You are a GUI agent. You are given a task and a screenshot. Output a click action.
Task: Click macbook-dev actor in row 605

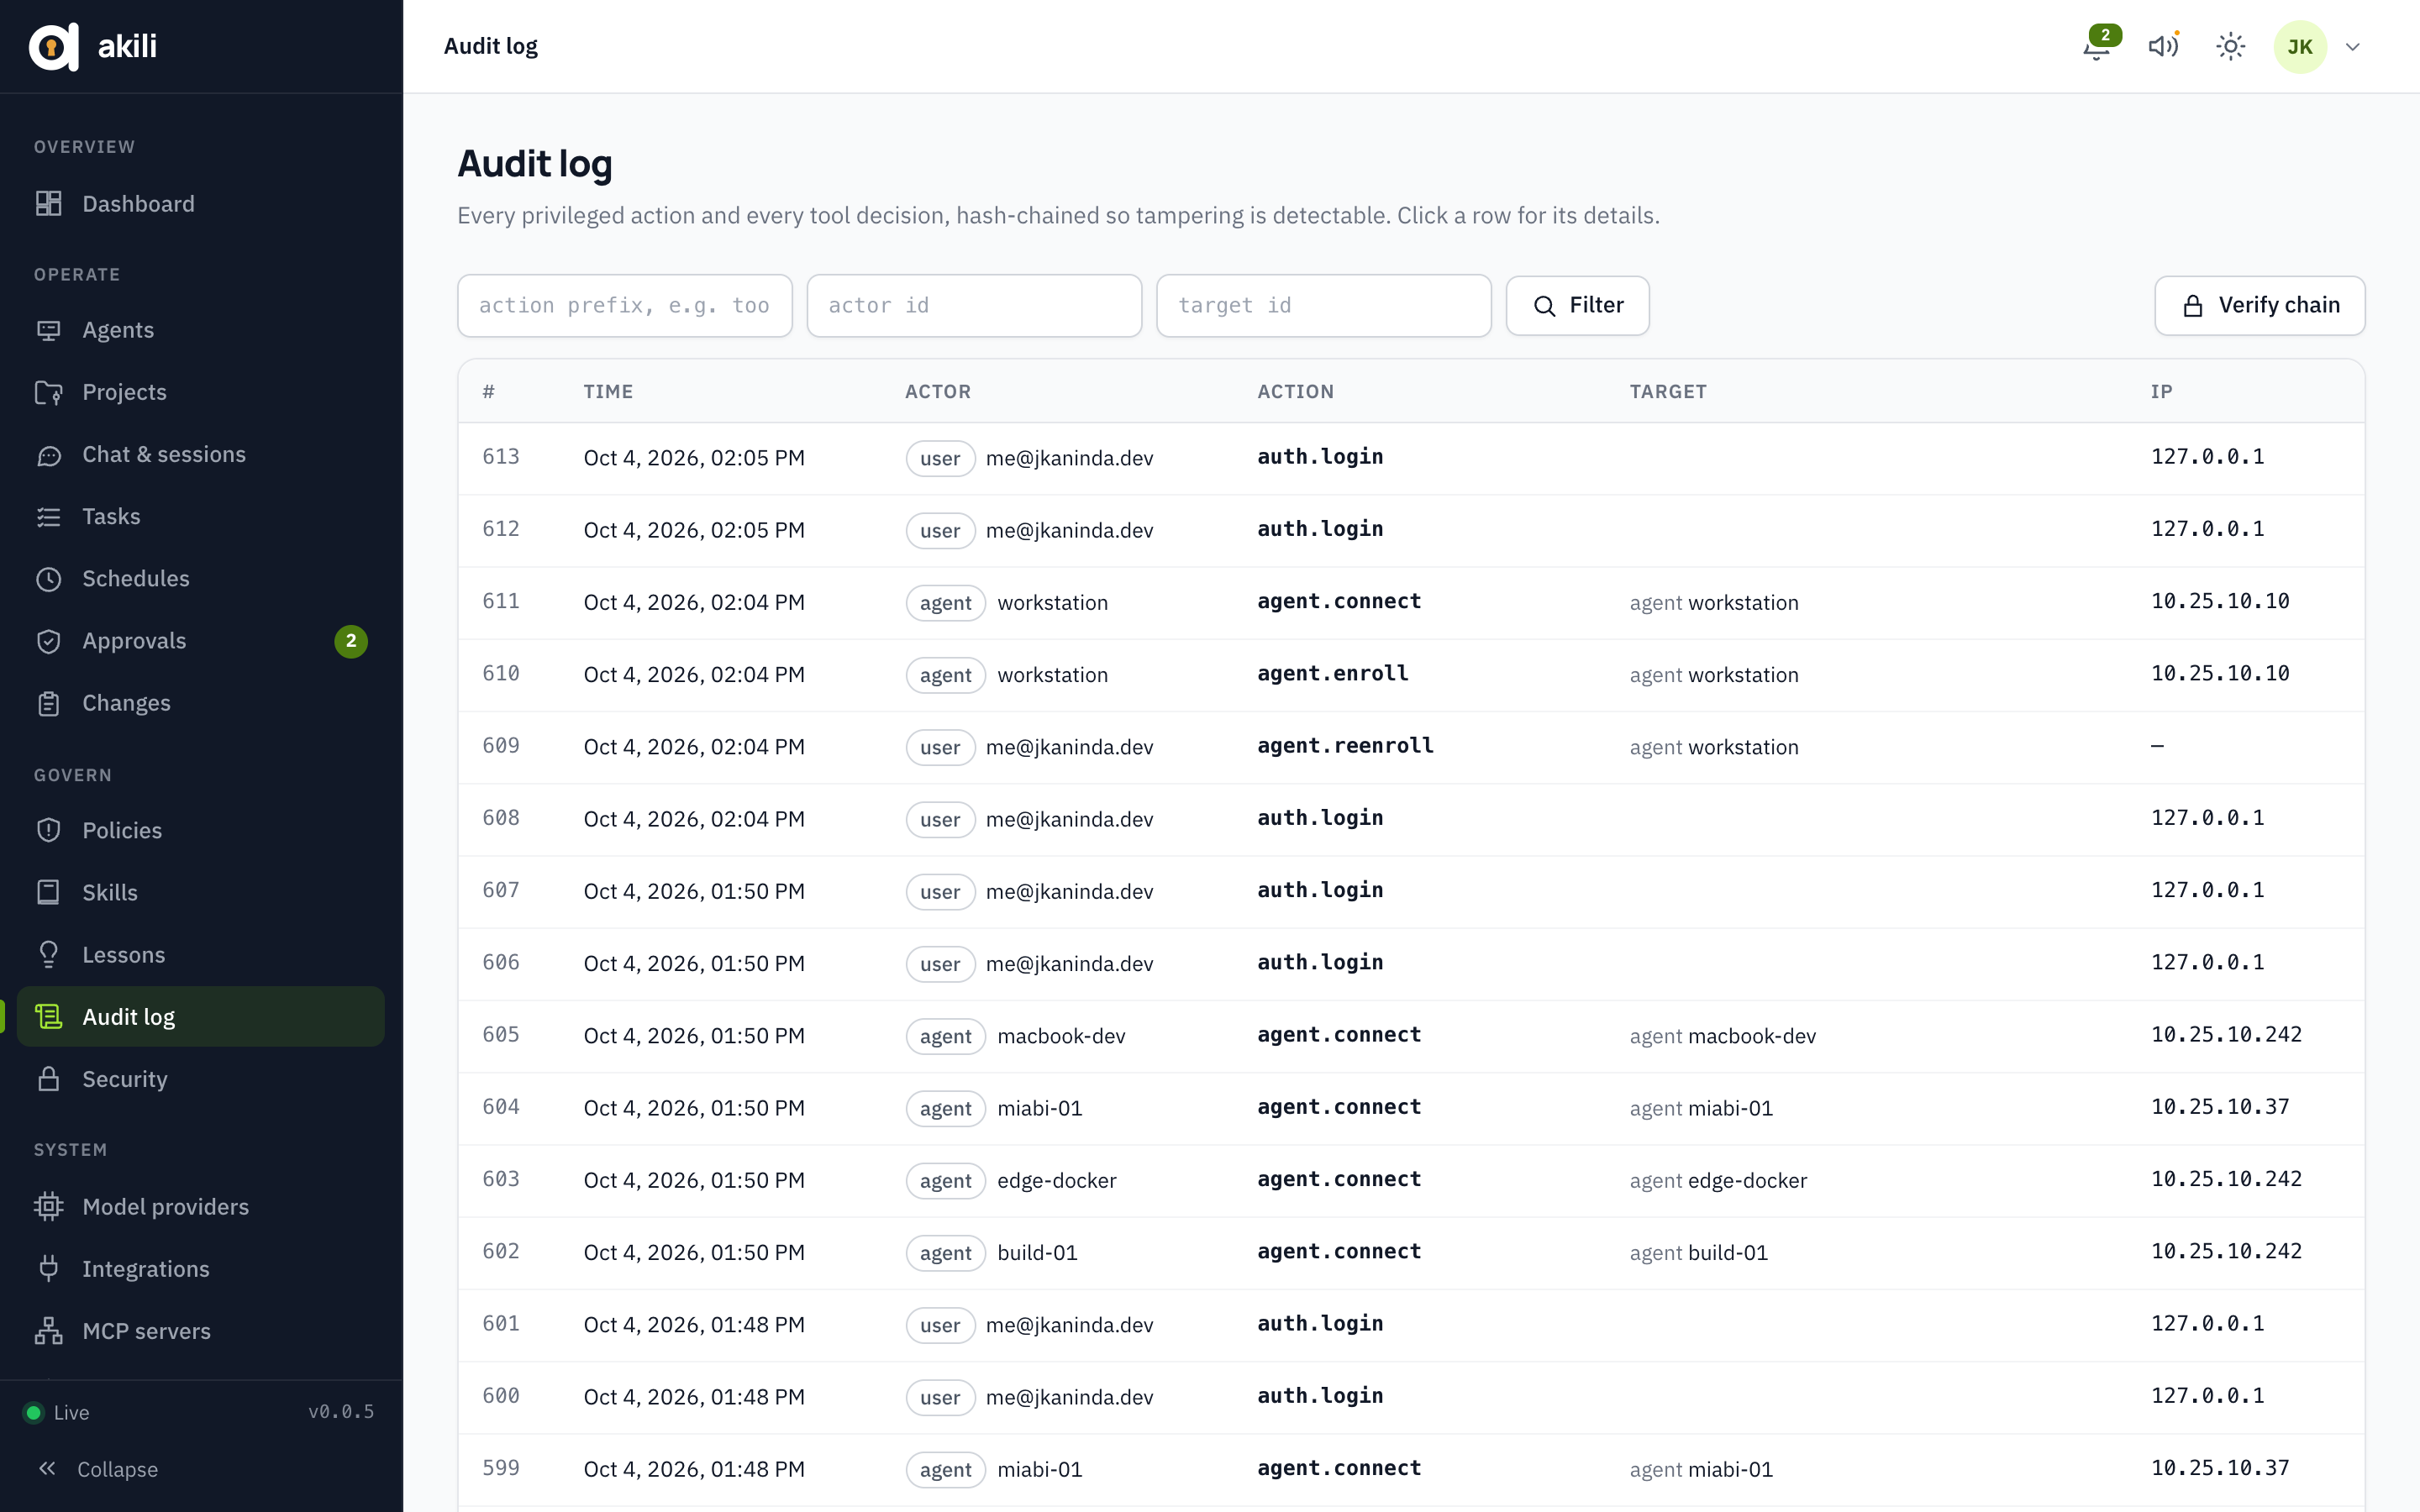pyautogui.click(x=1061, y=1036)
